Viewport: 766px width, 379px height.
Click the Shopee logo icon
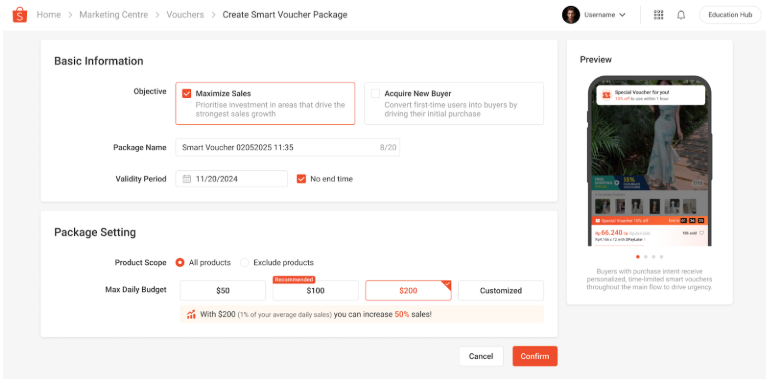pyautogui.click(x=20, y=15)
